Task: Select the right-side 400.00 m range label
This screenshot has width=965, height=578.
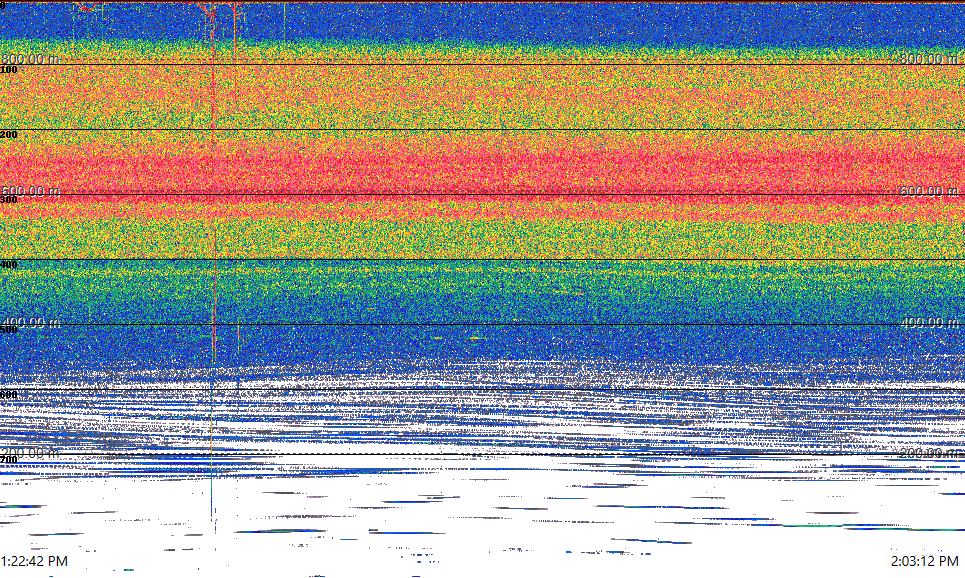Action: (x=930, y=322)
